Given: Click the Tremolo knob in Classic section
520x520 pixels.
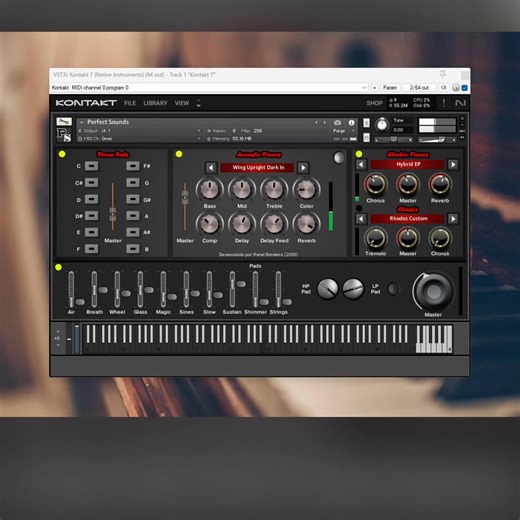Looking at the screenshot, I should pos(376,238).
